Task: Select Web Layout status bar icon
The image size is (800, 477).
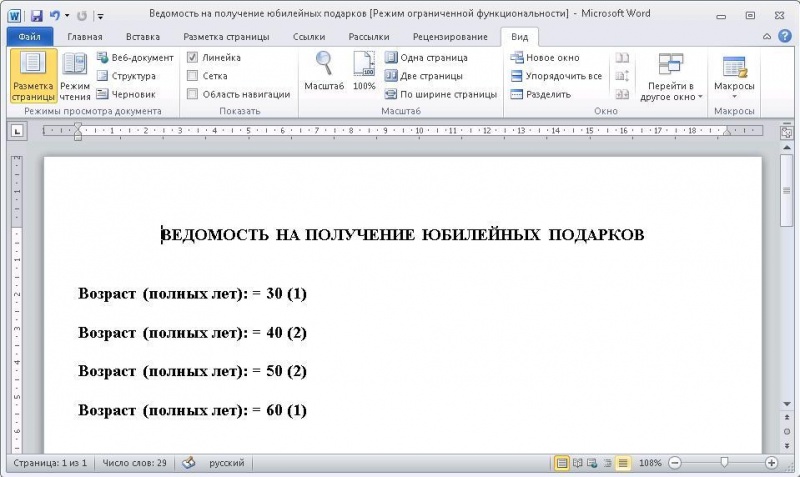Action: [592, 463]
